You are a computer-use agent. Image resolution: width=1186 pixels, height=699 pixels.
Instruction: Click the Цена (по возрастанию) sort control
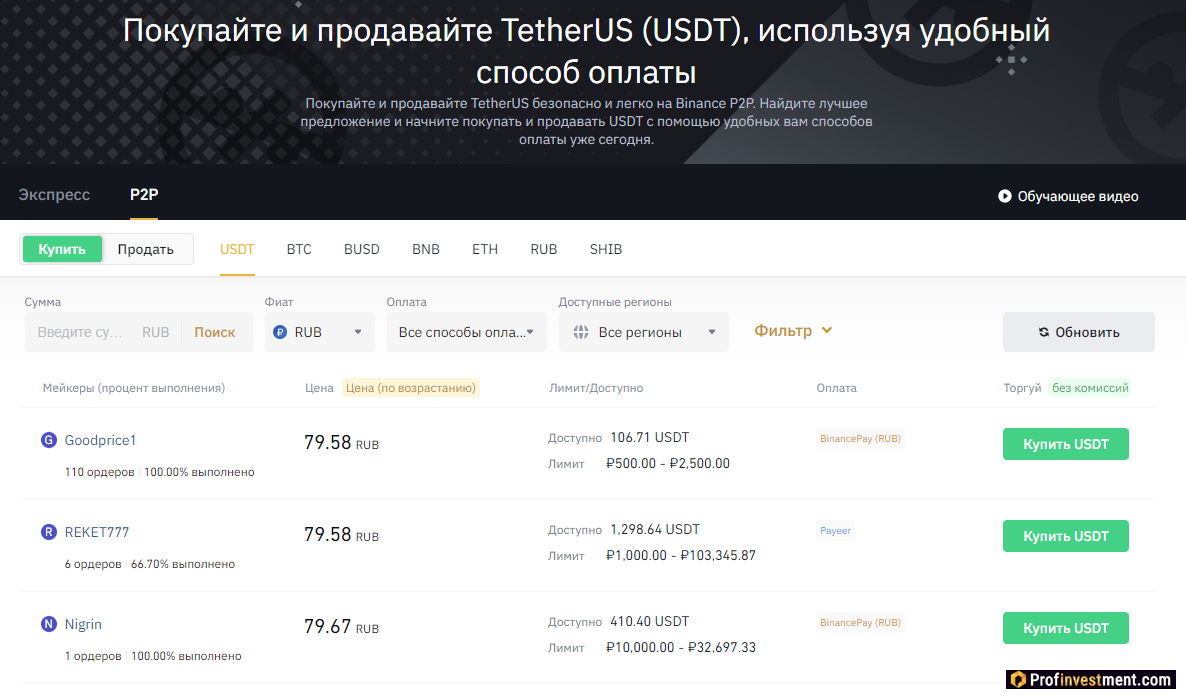(410, 388)
